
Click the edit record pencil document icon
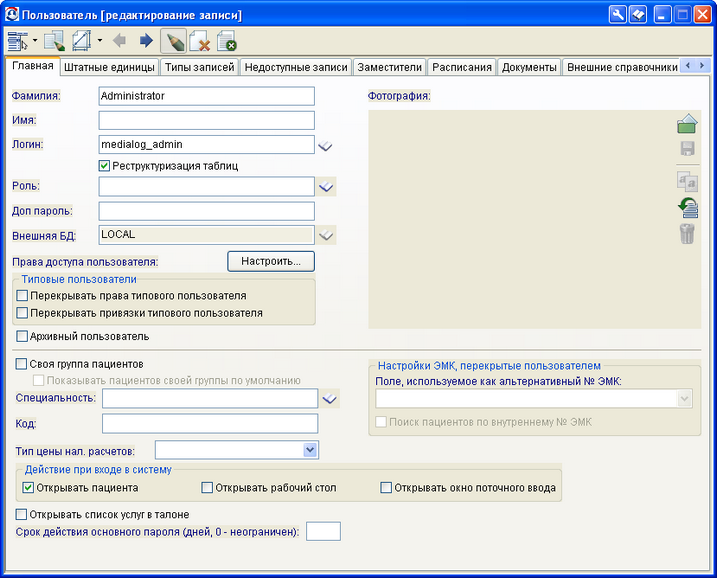[x=54, y=41]
